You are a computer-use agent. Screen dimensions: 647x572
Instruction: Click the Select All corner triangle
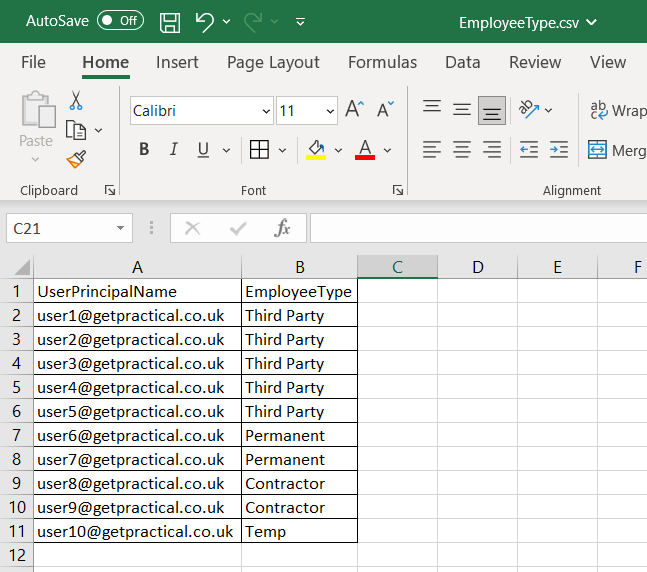[x=21, y=267]
